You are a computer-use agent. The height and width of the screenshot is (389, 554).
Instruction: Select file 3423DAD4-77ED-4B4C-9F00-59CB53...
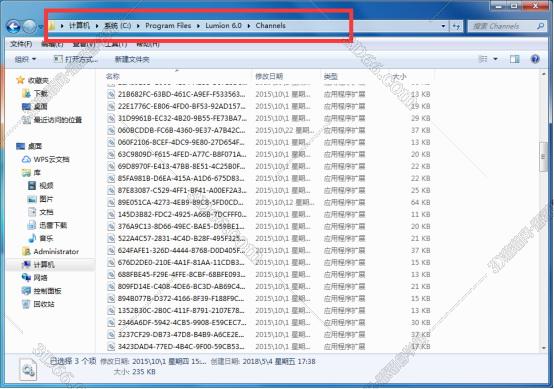[181, 347]
